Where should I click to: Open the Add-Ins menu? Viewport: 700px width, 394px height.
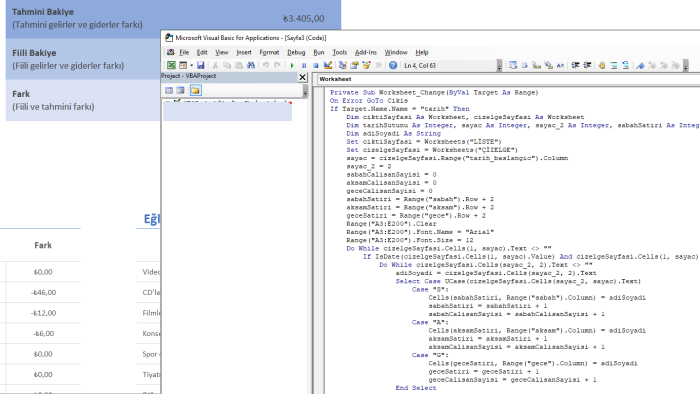[x=366, y=52]
